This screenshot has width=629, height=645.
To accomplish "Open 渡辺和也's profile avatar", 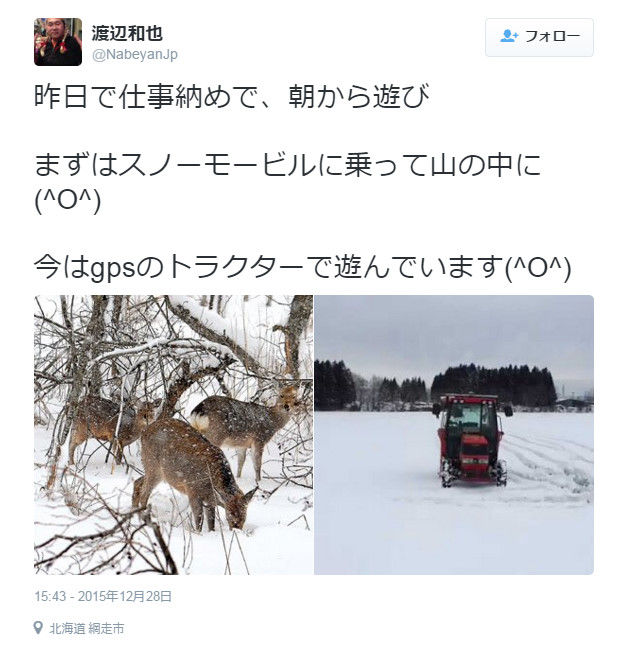I will tap(58, 42).
